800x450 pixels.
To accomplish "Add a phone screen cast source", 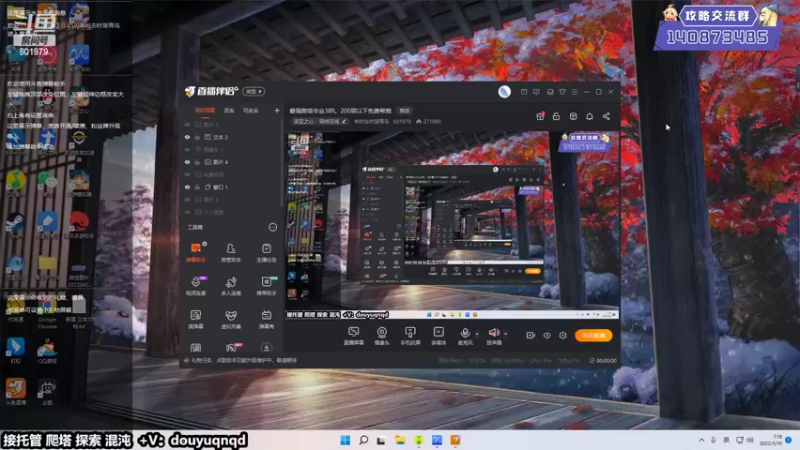I will pos(410,335).
